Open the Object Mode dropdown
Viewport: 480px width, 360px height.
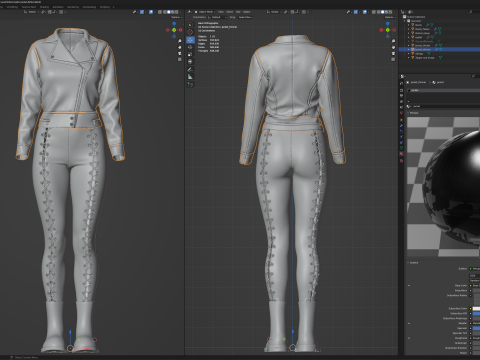point(204,12)
